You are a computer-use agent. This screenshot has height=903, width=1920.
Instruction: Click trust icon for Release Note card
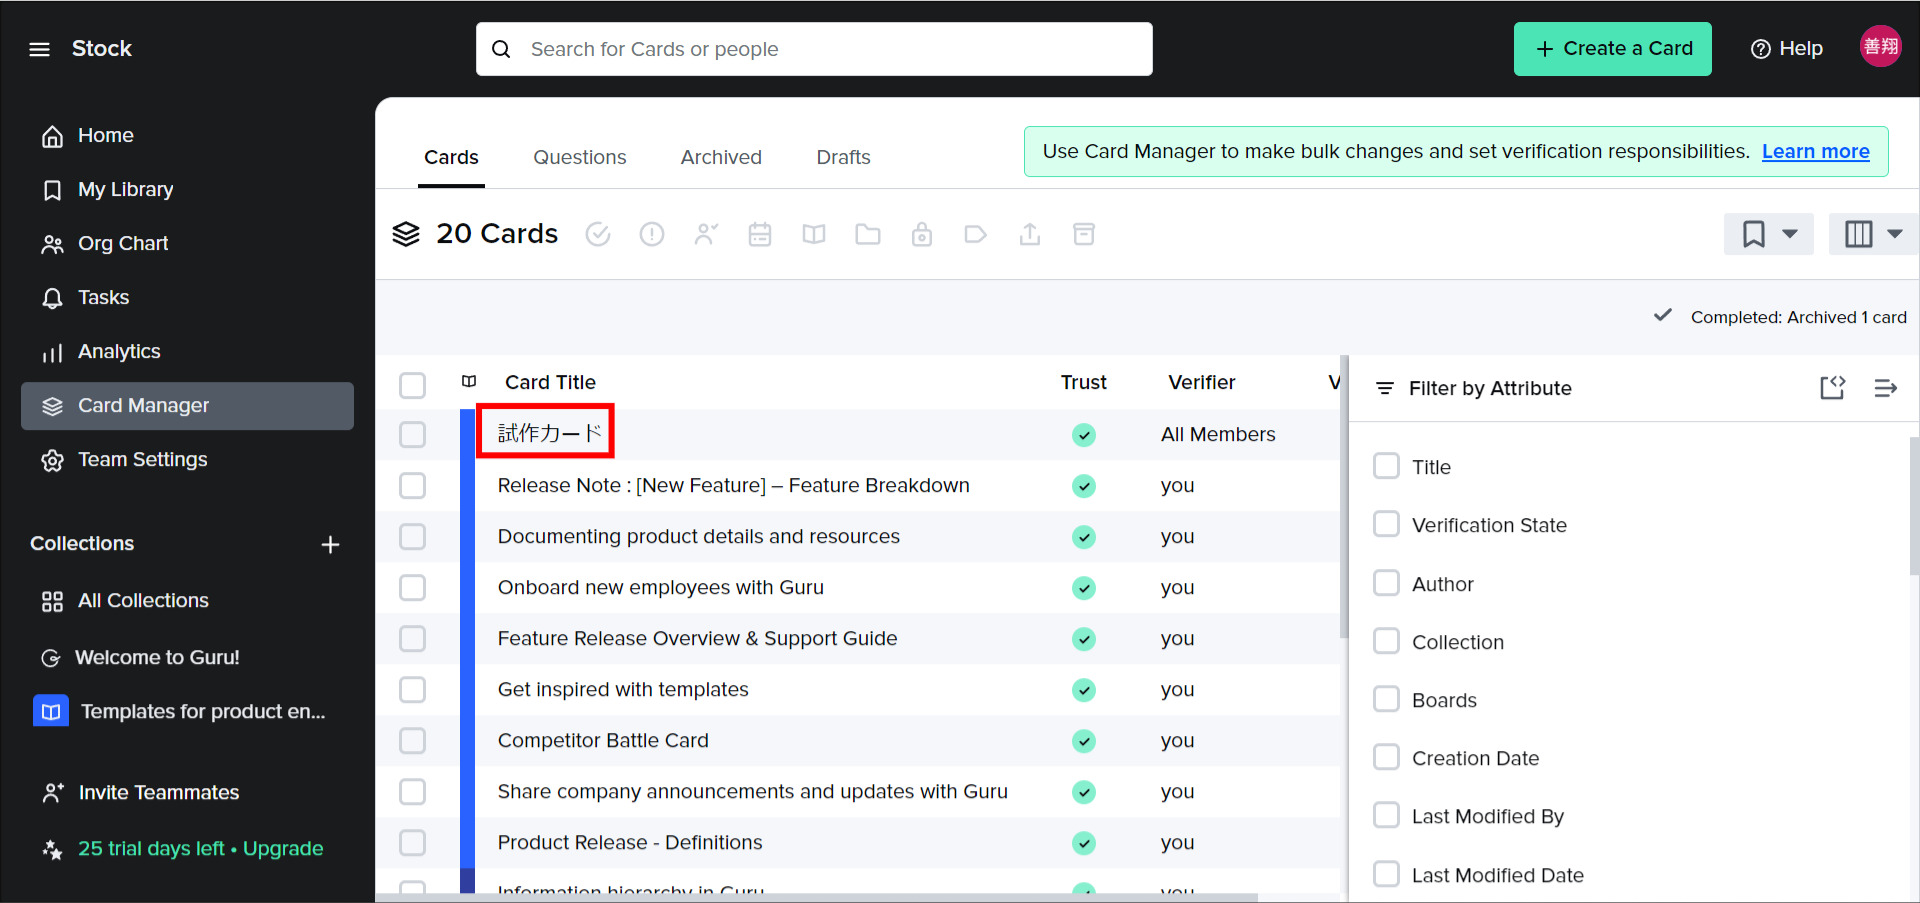(1084, 486)
